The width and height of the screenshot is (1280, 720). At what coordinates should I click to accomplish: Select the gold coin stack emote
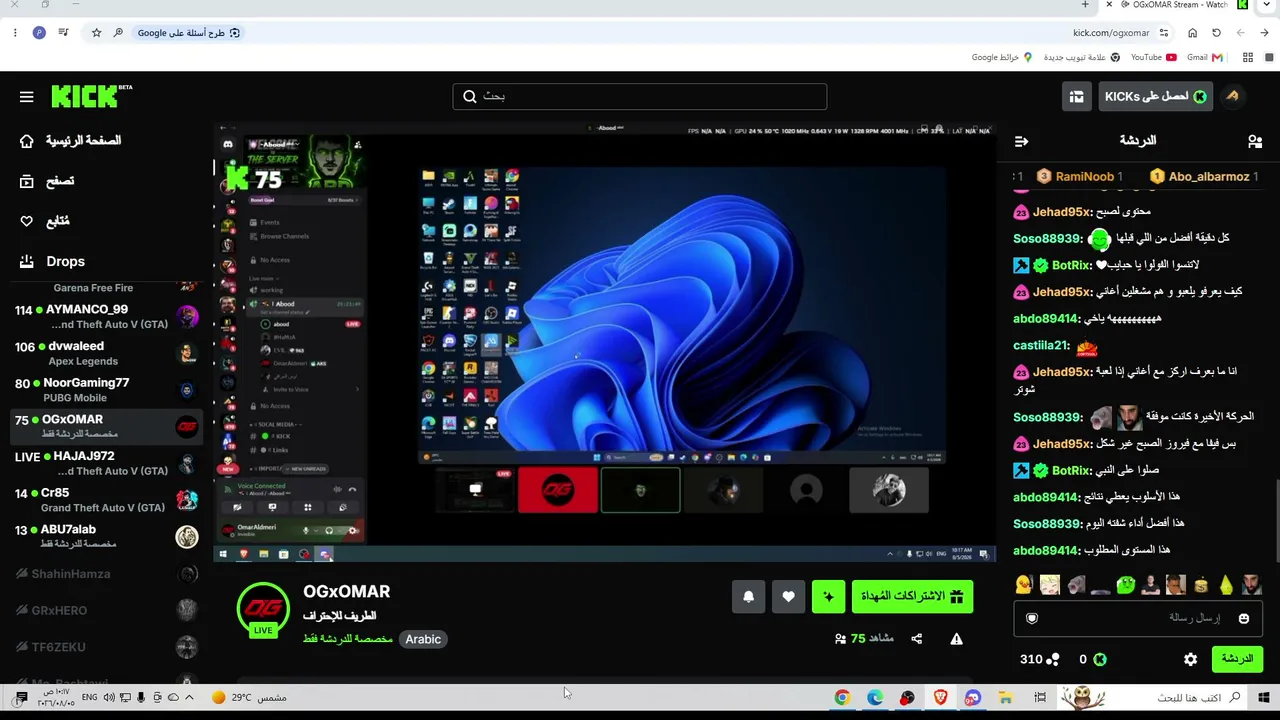(1200, 584)
